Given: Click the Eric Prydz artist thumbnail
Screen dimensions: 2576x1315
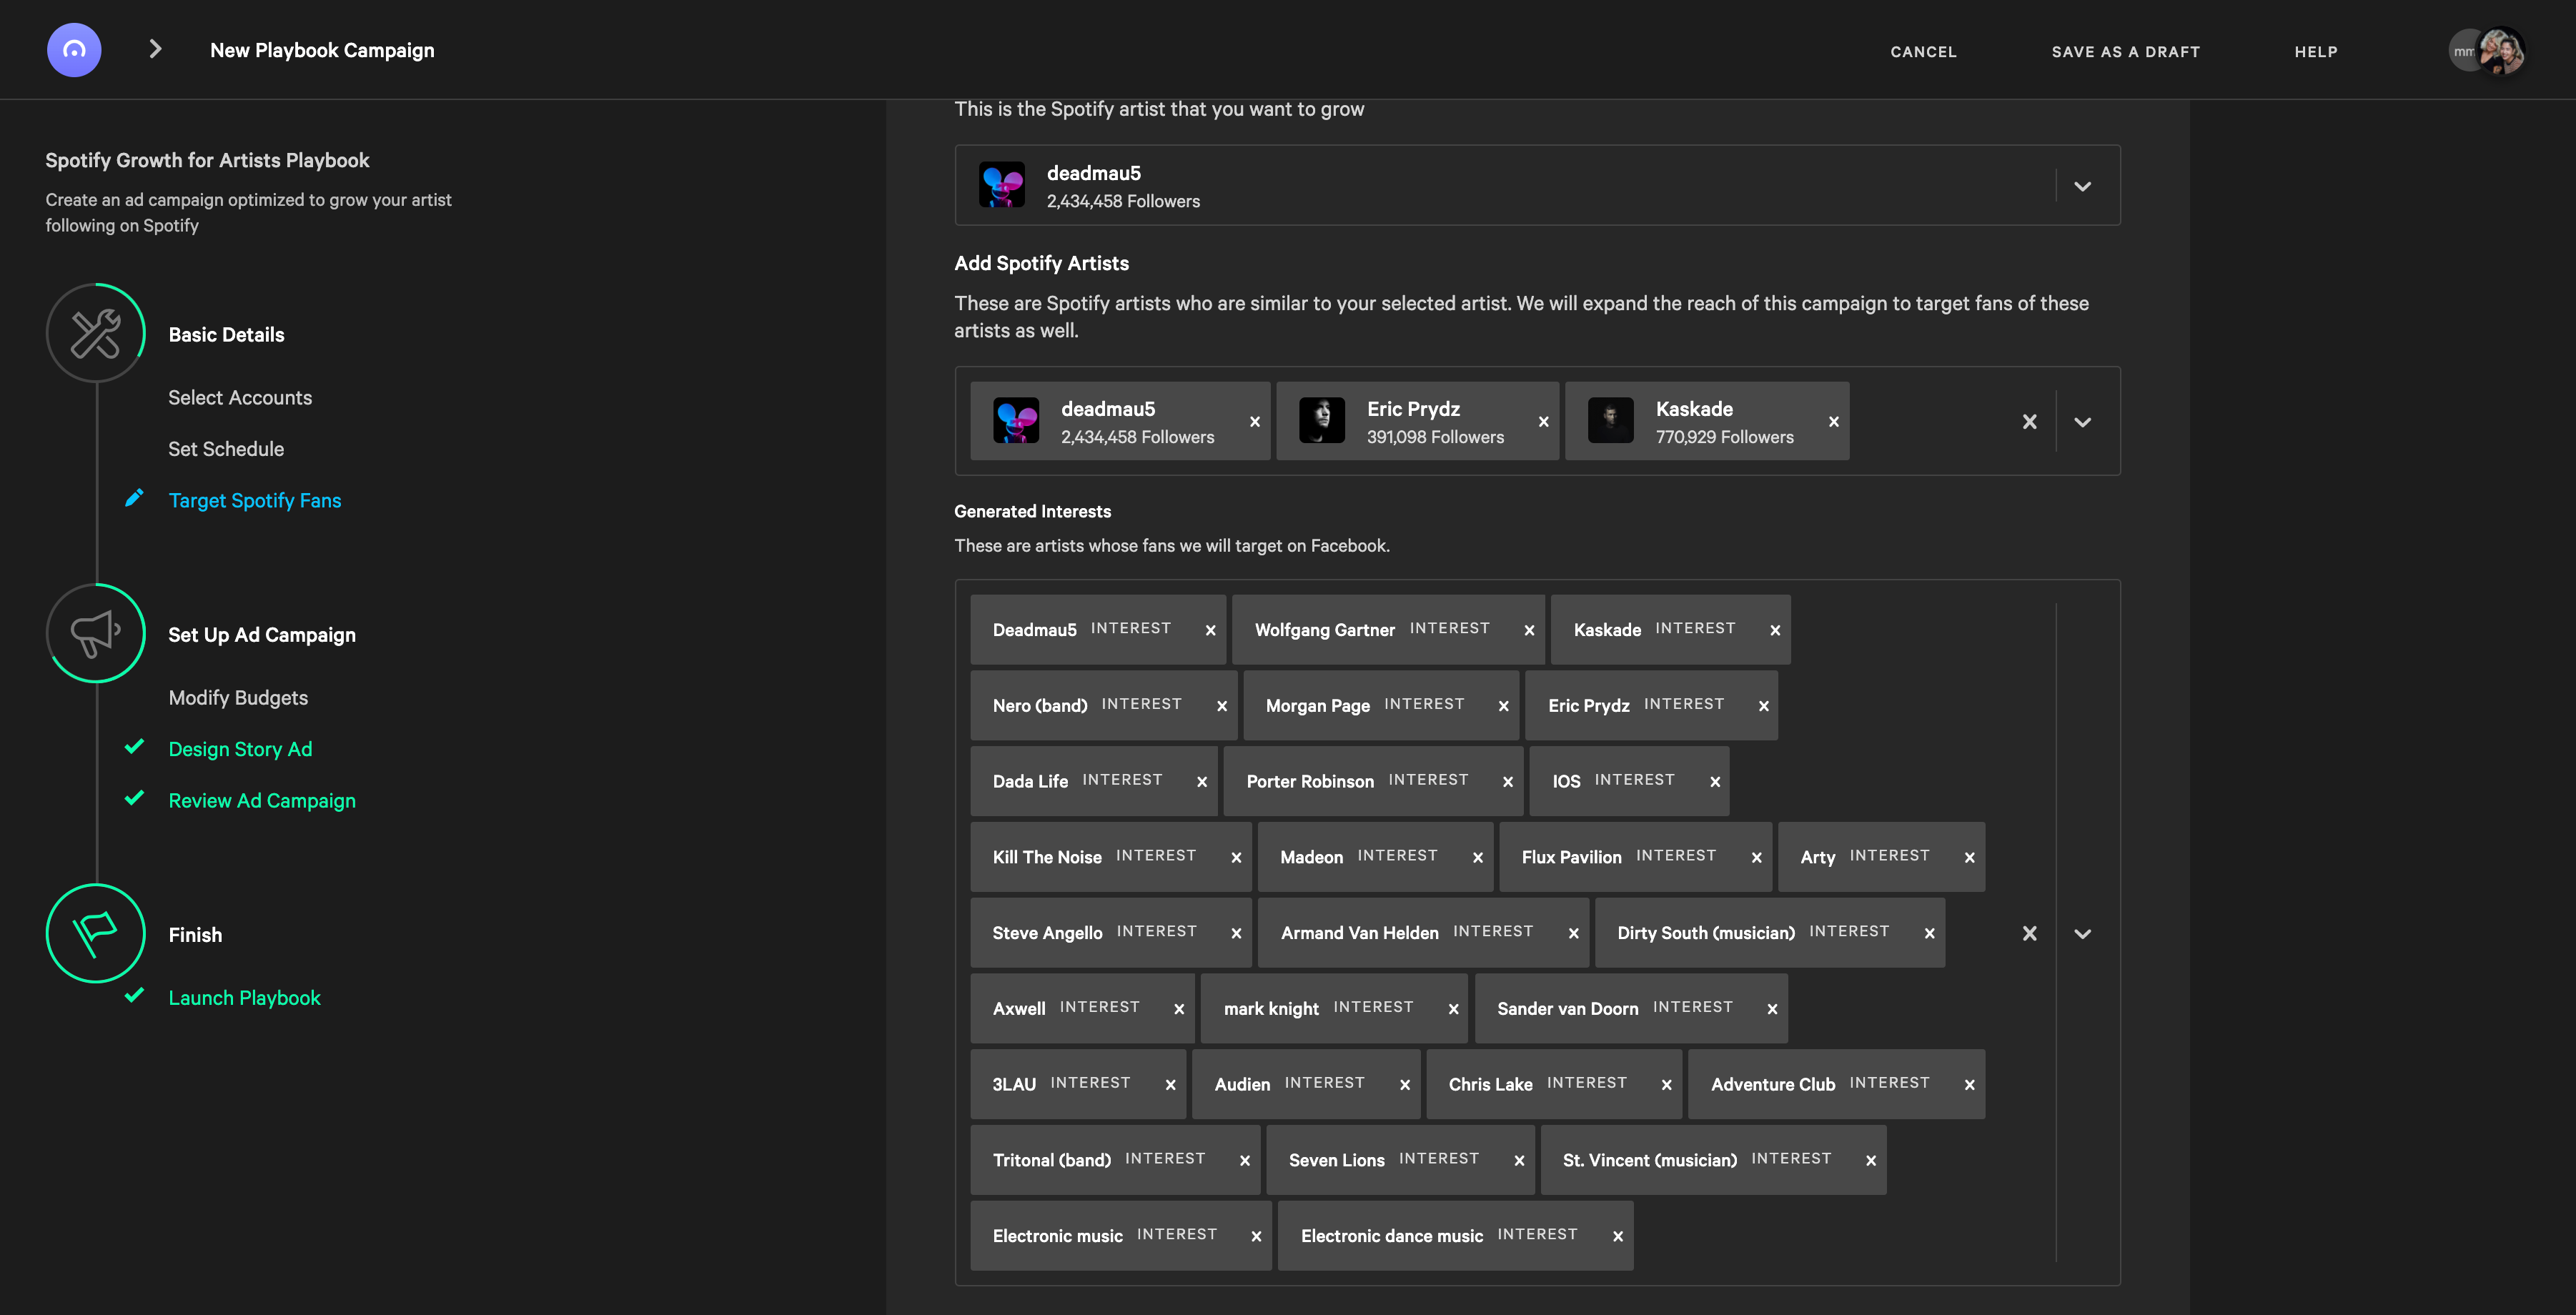Looking at the screenshot, I should point(1322,420).
